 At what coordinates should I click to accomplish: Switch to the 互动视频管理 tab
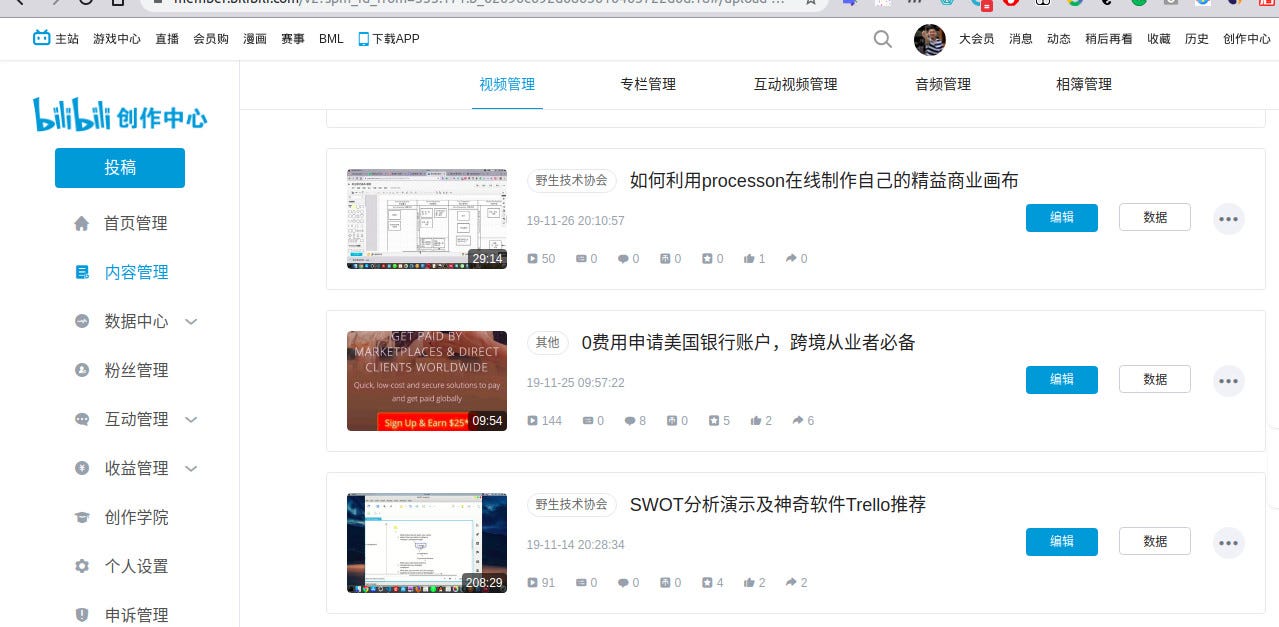795,84
